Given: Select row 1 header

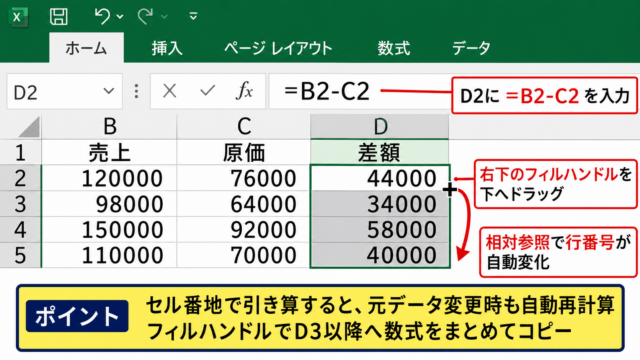Looking at the screenshot, I should point(20,153).
